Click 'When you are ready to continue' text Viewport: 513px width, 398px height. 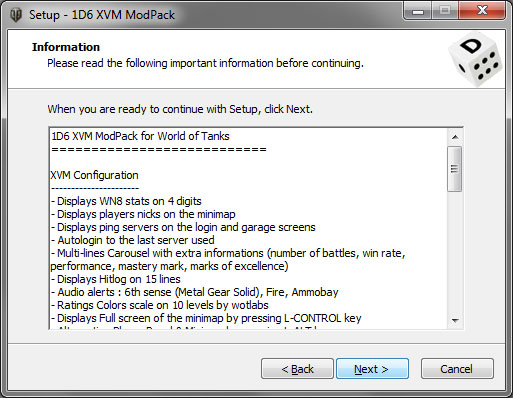pyautogui.click(x=180, y=109)
